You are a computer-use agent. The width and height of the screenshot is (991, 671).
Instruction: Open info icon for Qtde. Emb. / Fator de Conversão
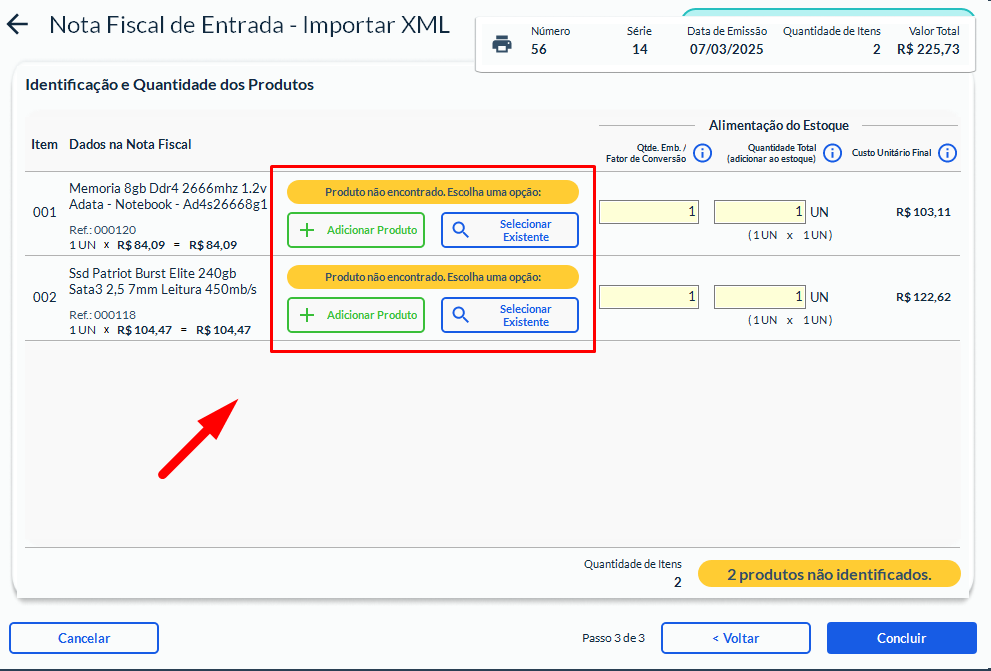point(702,153)
